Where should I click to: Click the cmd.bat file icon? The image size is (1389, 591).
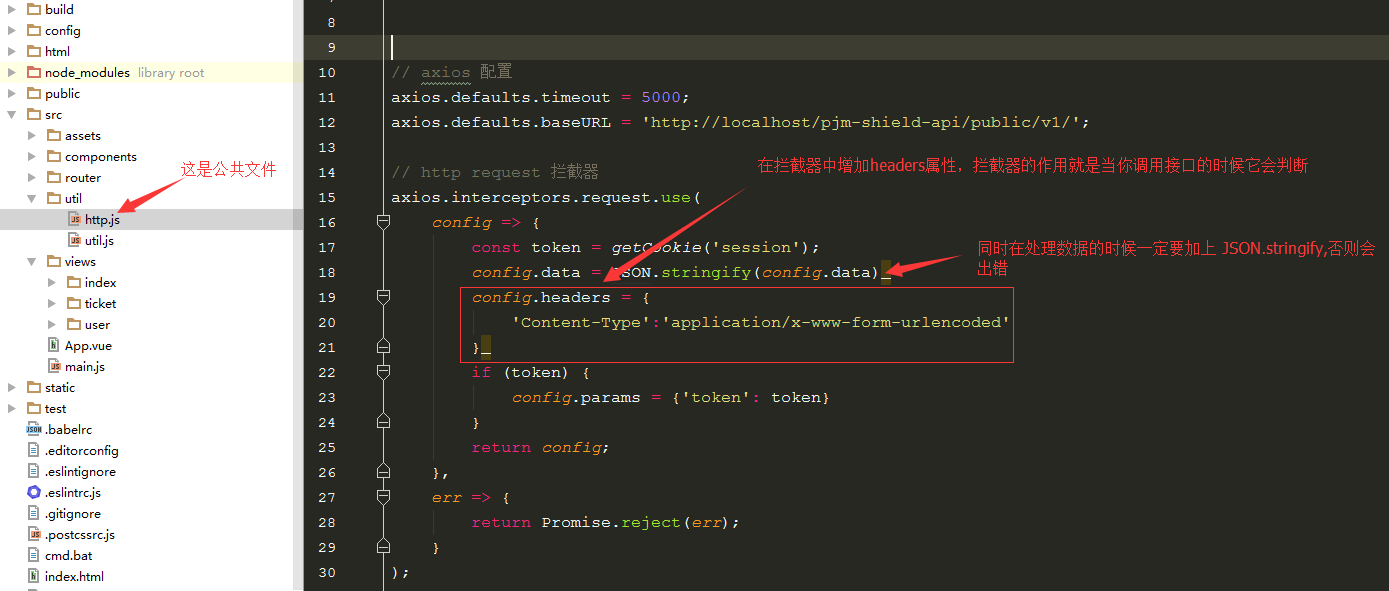33,555
